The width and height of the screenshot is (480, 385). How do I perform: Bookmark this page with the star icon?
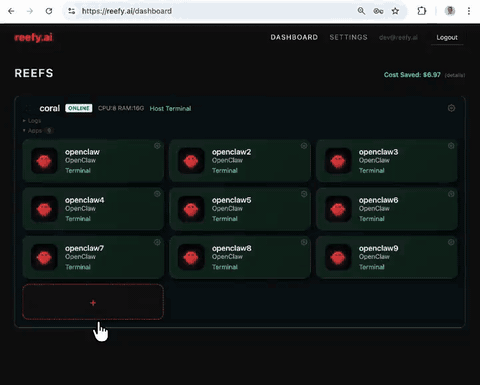click(x=395, y=11)
